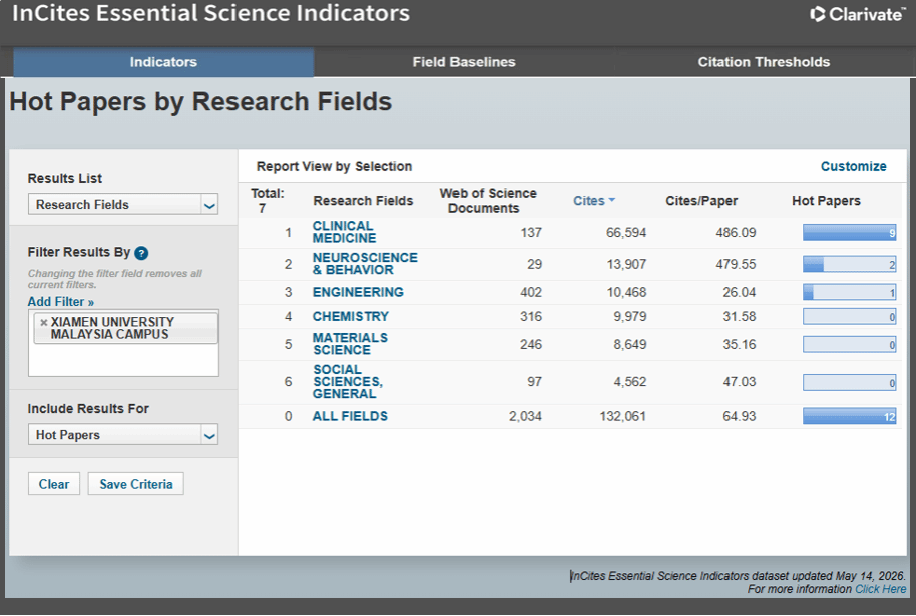Select the 13,907 cites value
Screen dimensions: 916x616
point(626,264)
